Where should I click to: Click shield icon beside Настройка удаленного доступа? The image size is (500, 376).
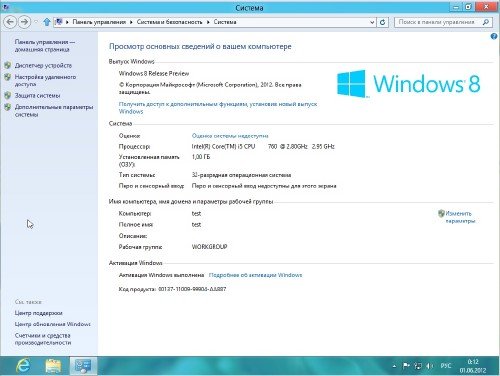click(x=8, y=77)
